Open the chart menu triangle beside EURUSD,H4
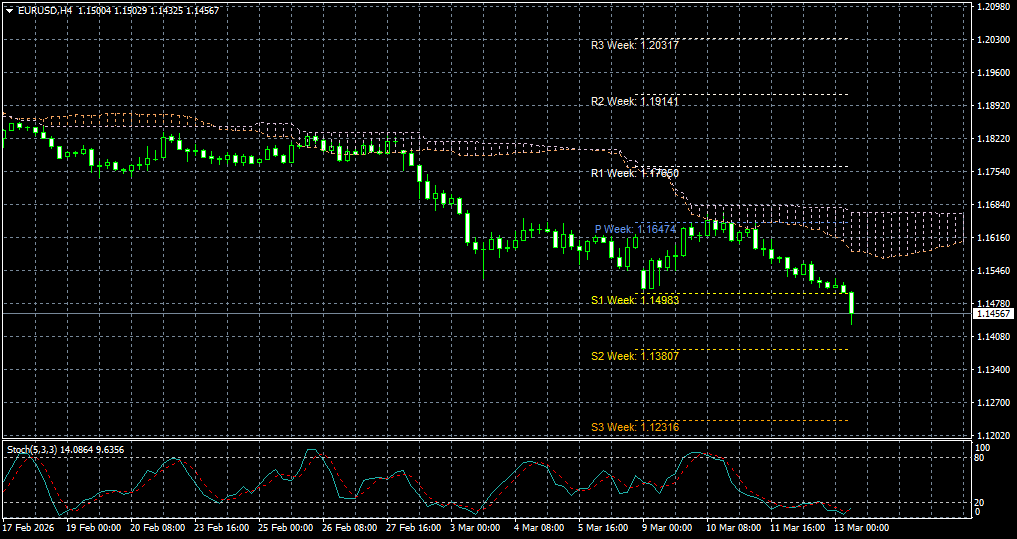 coord(9,10)
